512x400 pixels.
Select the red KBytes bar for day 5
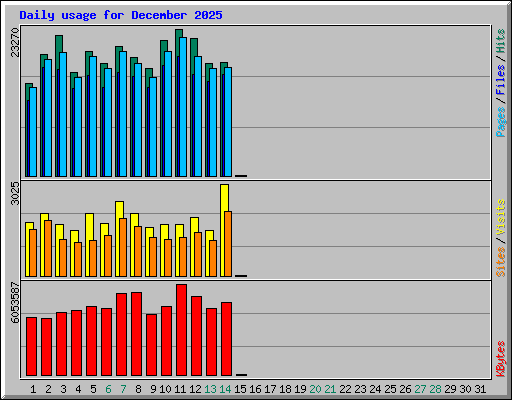tap(91, 341)
